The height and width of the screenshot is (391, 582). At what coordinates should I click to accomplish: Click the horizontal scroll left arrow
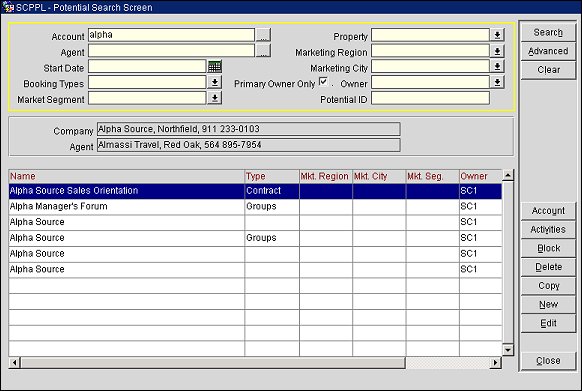click(14, 362)
